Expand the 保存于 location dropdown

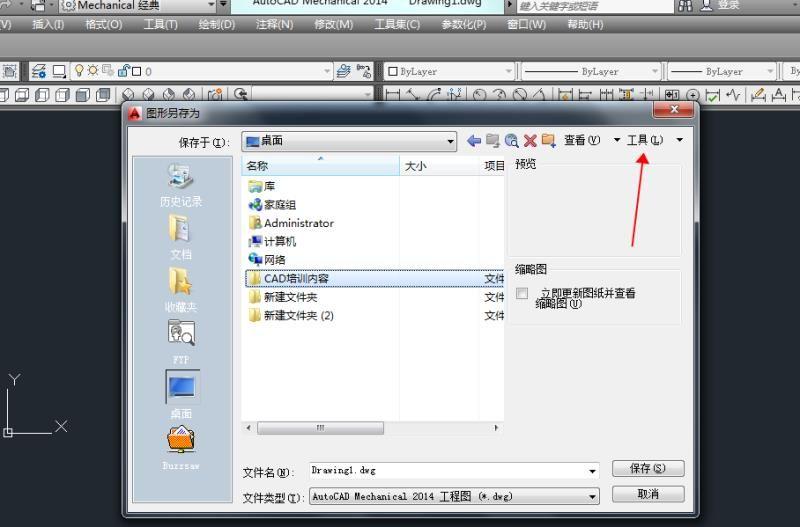click(451, 141)
